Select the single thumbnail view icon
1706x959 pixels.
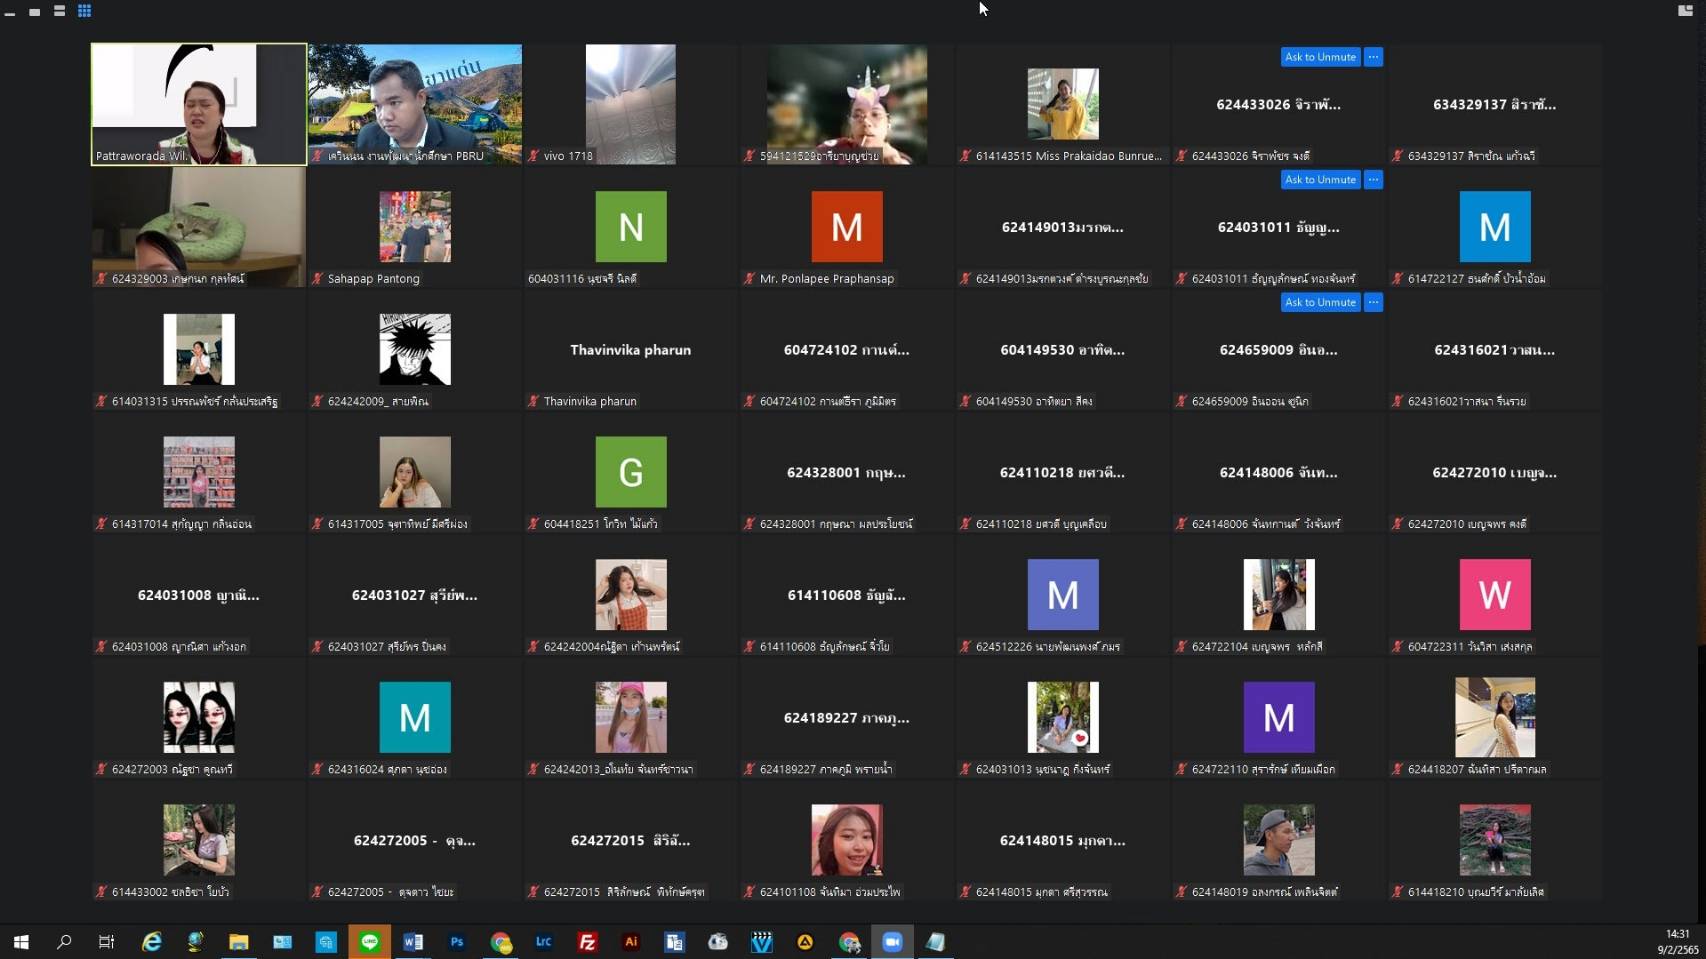click(34, 12)
